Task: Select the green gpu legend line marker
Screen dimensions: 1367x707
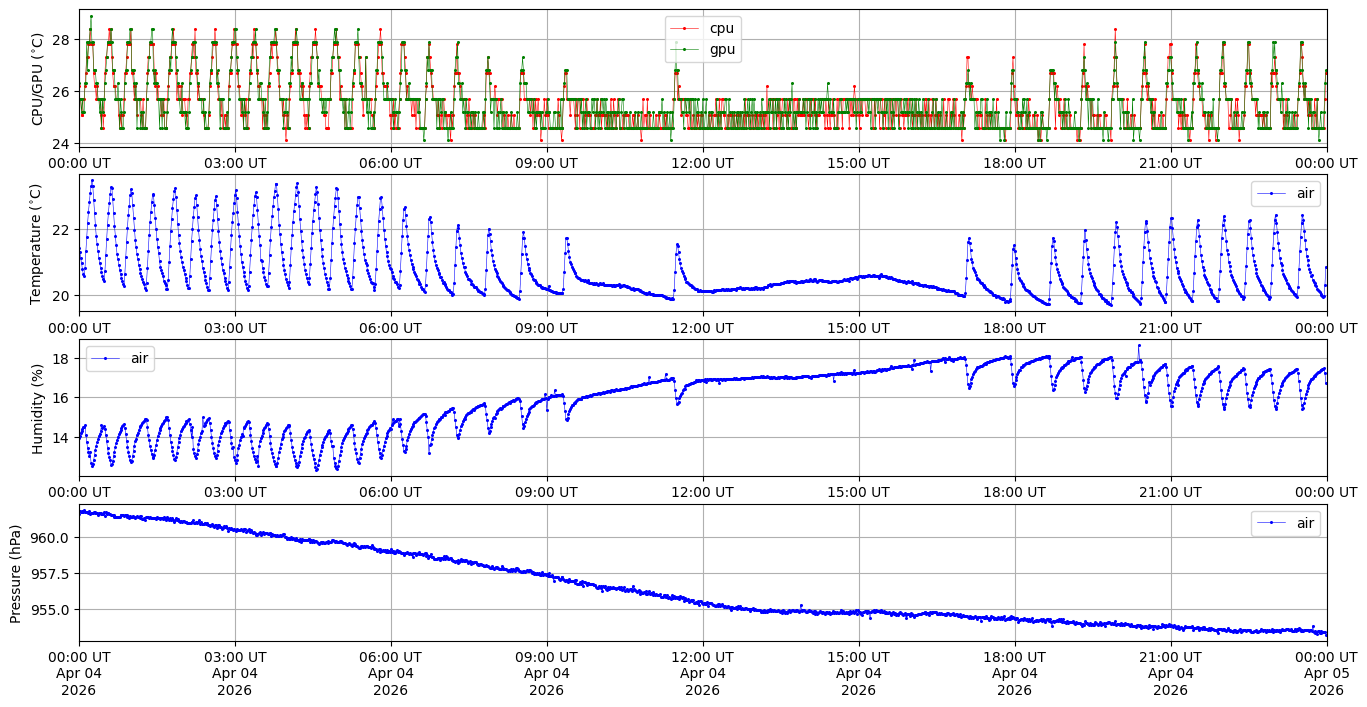Action: tap(685, 49)
